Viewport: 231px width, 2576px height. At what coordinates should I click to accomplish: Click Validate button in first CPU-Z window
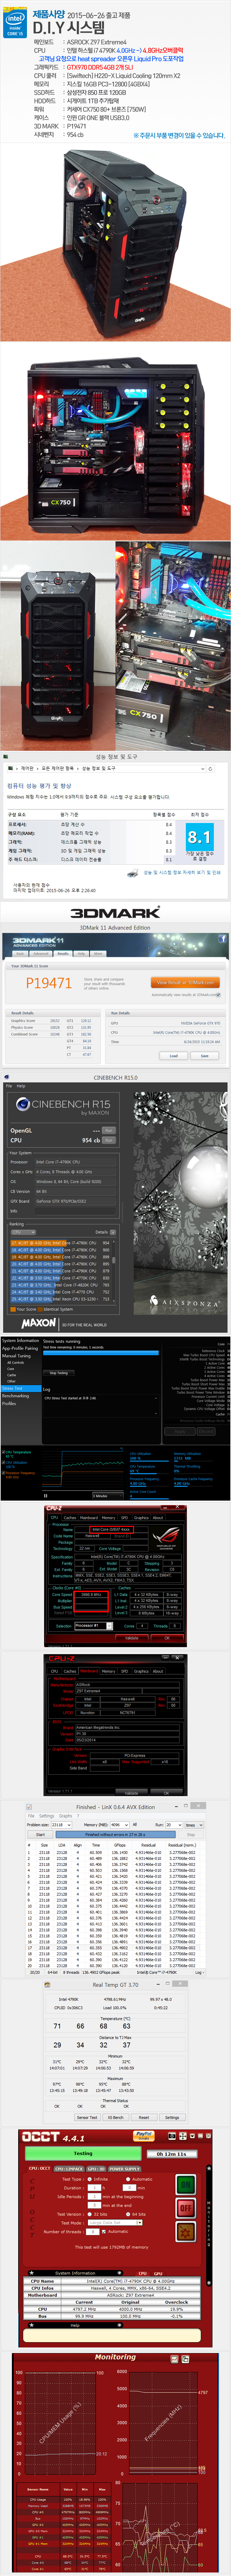[x=132, y=1638]
